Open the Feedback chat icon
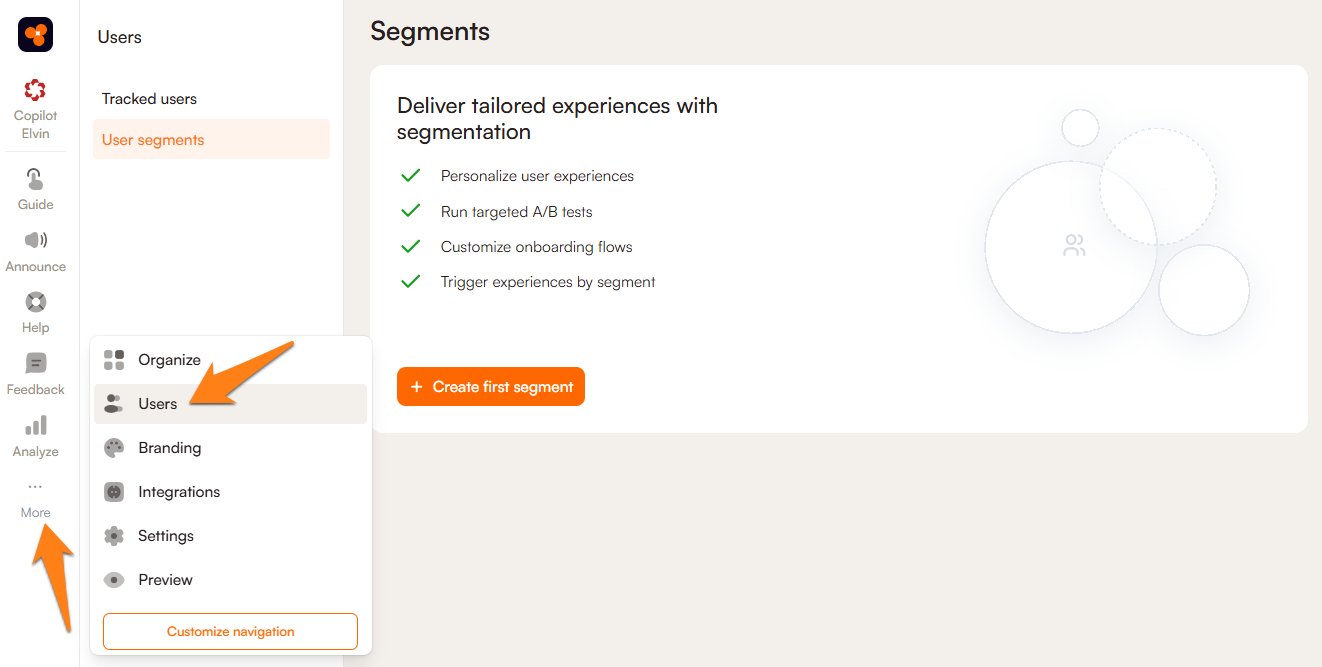Screen dimensions: 1322x667 coord(35,364)
